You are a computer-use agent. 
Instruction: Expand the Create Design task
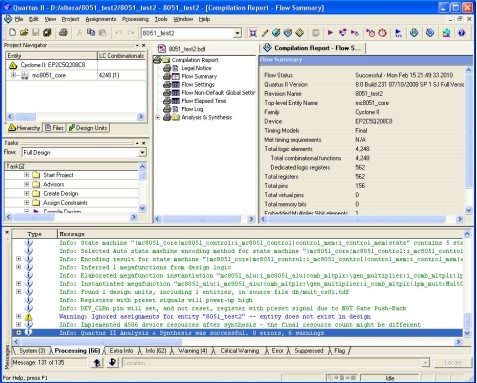[x=27, y=193]
